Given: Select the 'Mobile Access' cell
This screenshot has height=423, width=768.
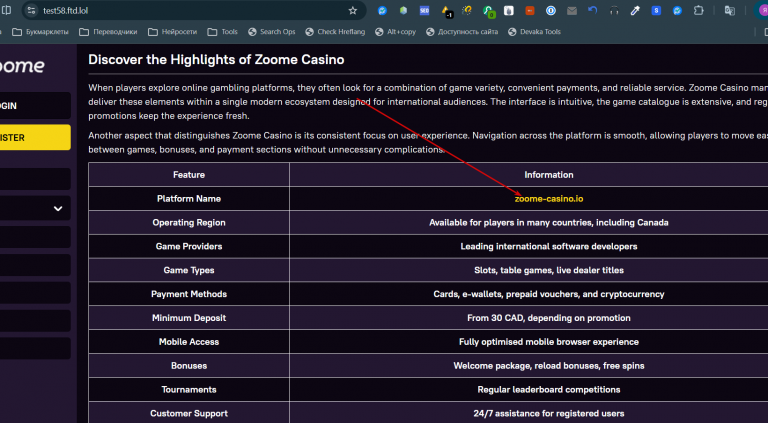Looking at the screenshot, I should (189, 342).
